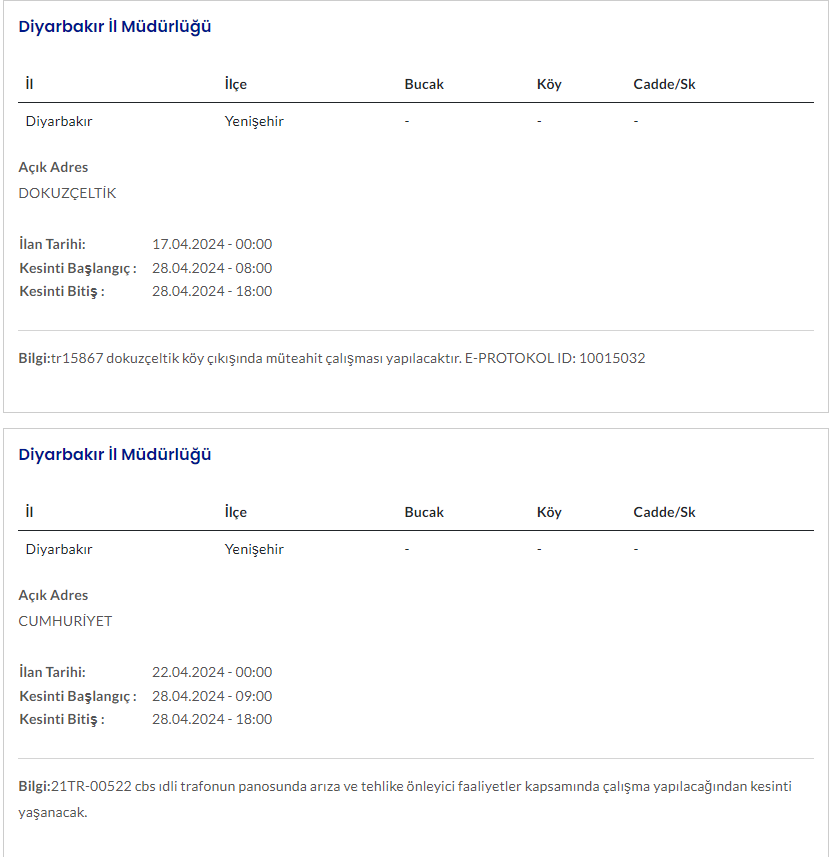The image size is (829, 857).
Task: Click the Cadde/Sk header in the first table
Action: point(664,84)
